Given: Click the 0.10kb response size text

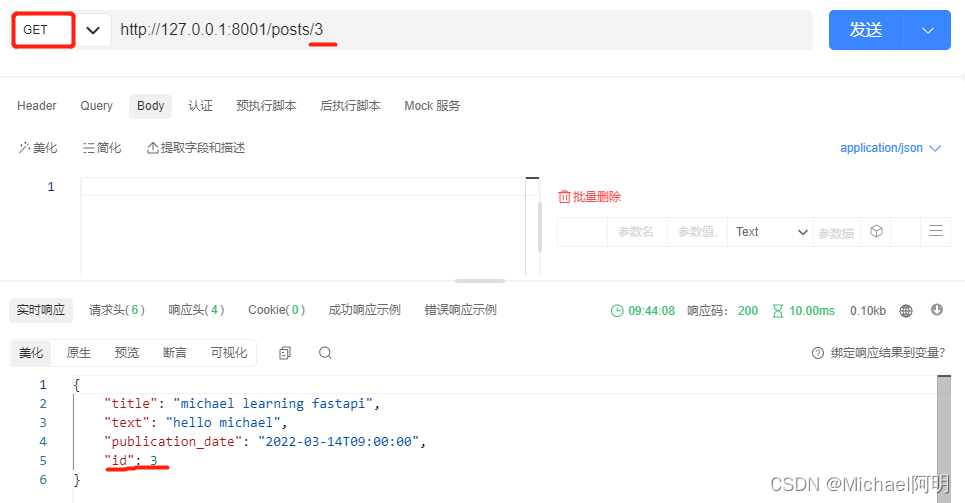Looking at the screenshot, I should (868, 311).
